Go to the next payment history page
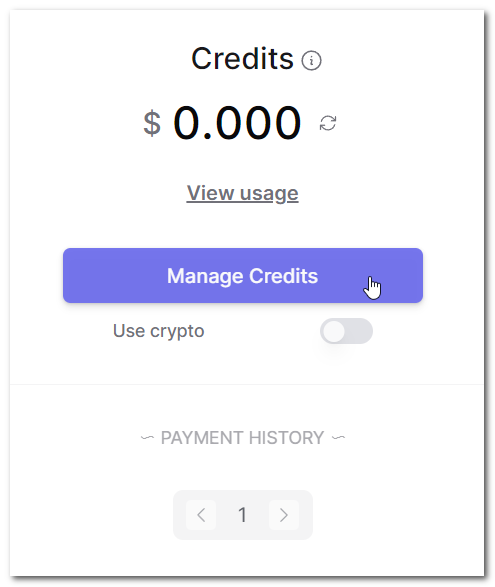The image size is (495, 587). (x=284, y=515)
